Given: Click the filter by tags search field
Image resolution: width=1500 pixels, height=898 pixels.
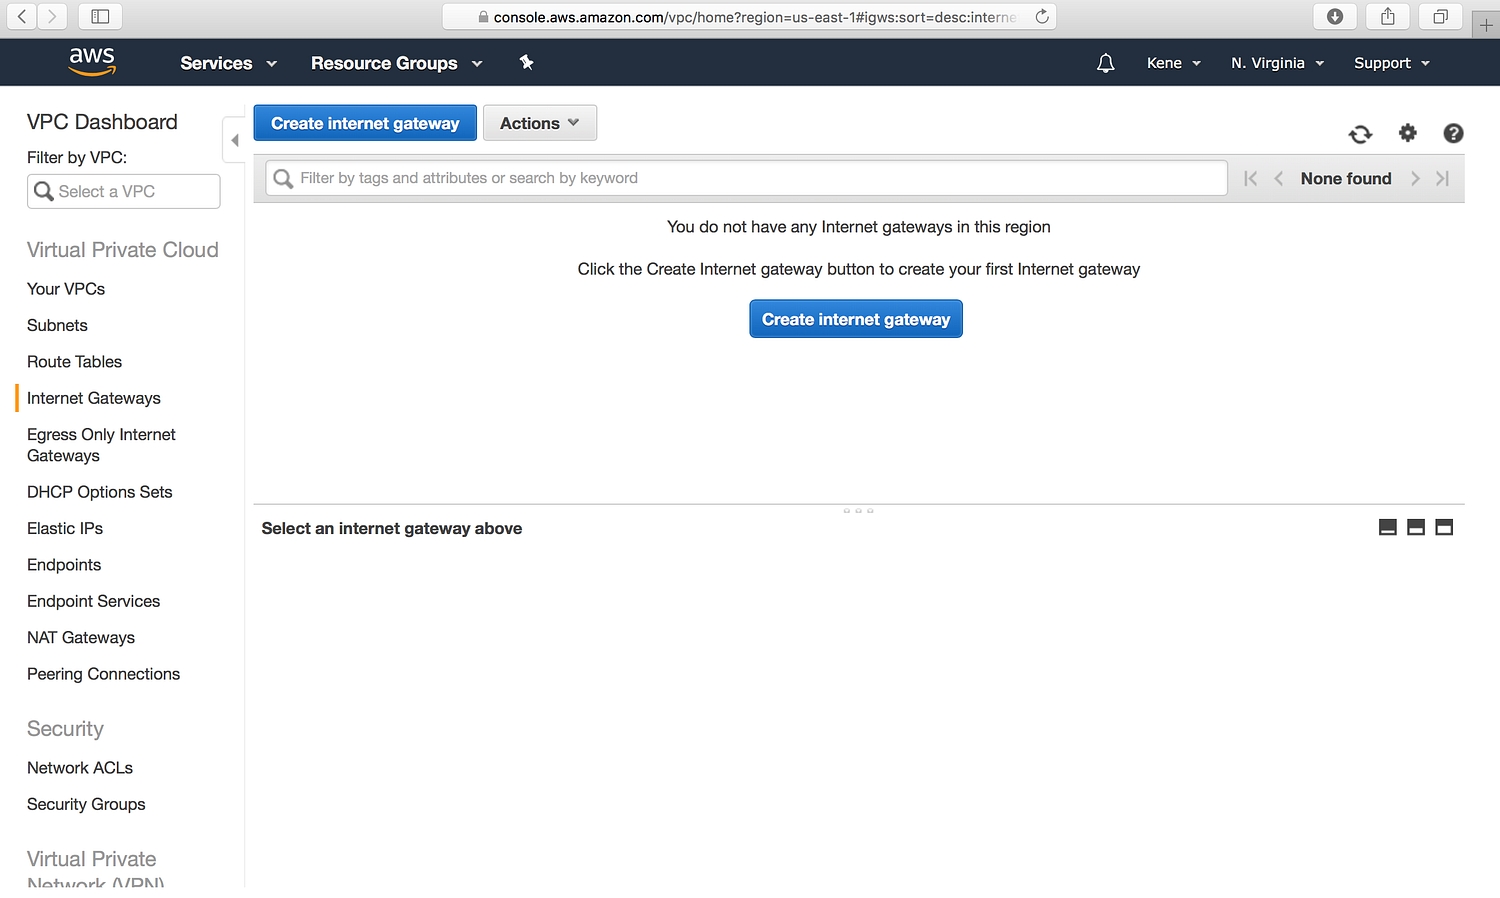Looking at the screenshot, I should (x=760, y=178).
